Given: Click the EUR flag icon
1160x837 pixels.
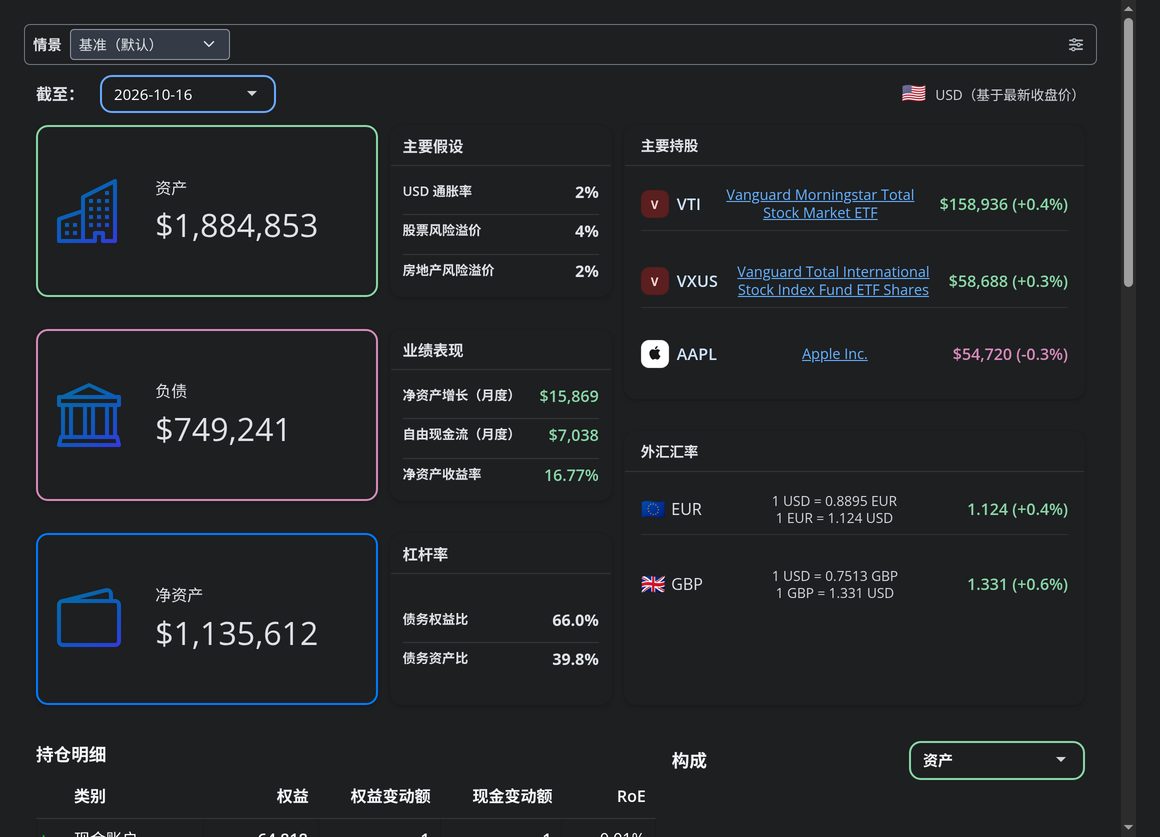Looking at the screenshot, I should pos(652,509).
